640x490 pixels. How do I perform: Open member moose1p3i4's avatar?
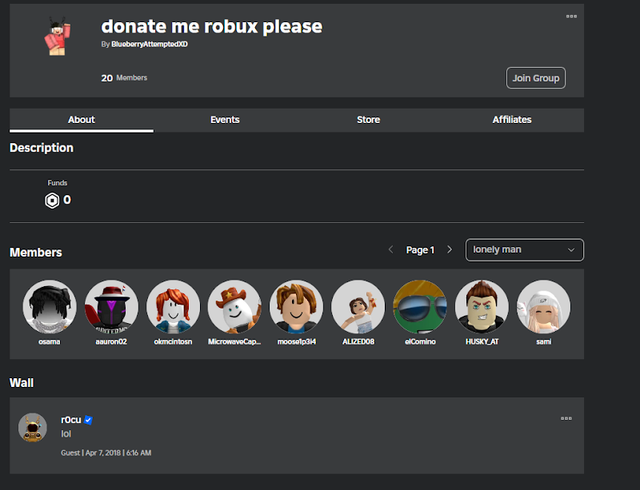(296, 307)
